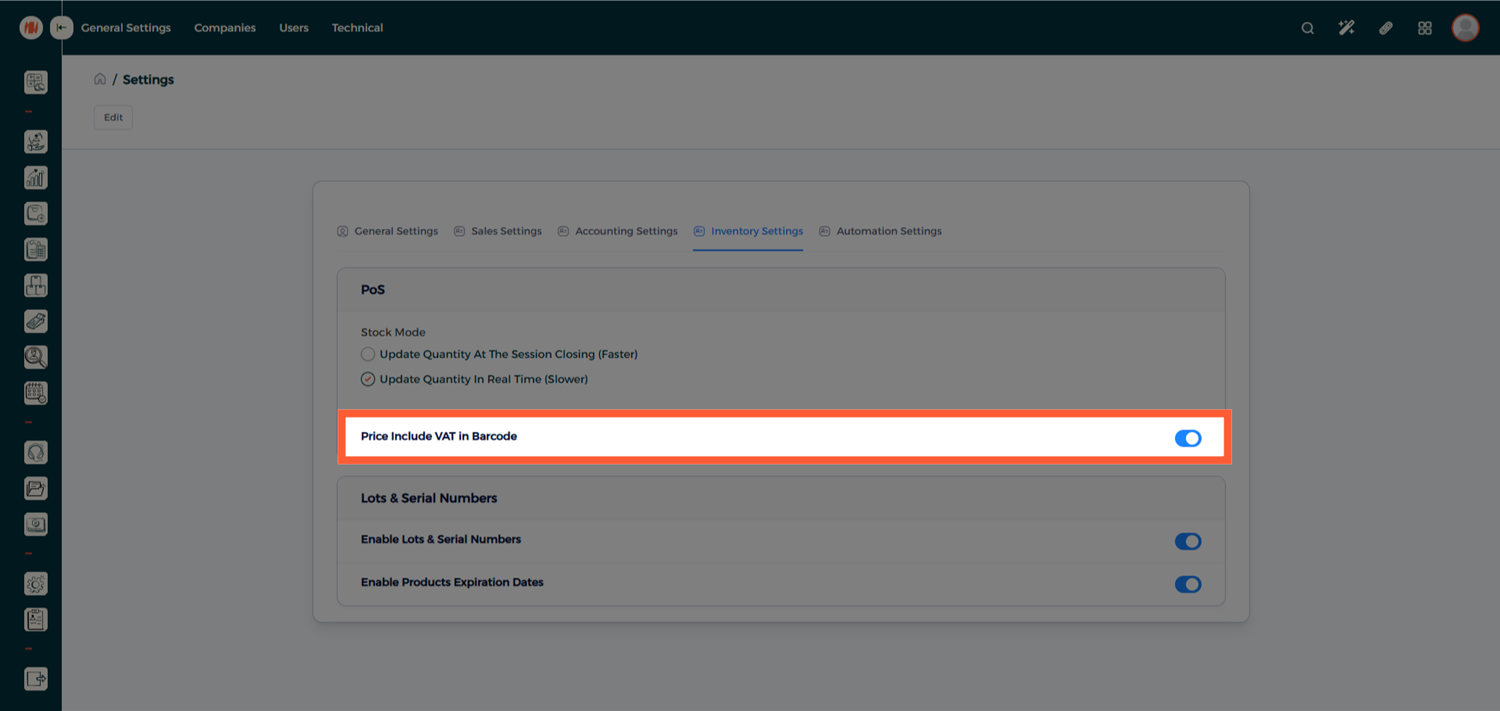This screenshot has height=711, width=1500.
Task: Open the bar chart analytics sidebar icon
Action: click(x=36, y=178)
